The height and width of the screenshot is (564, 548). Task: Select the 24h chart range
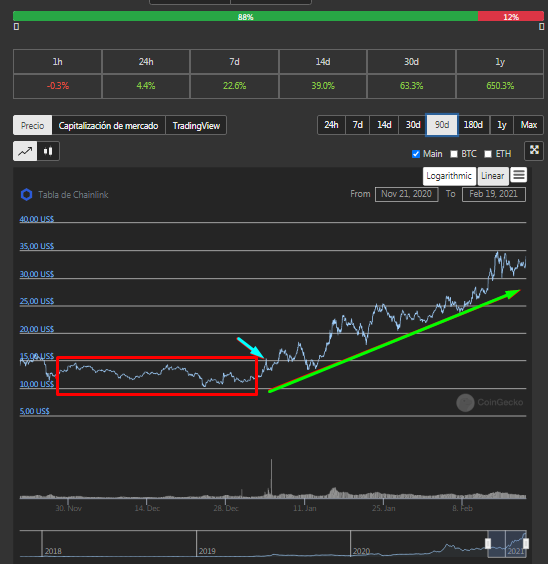click(x=331, y=125)
